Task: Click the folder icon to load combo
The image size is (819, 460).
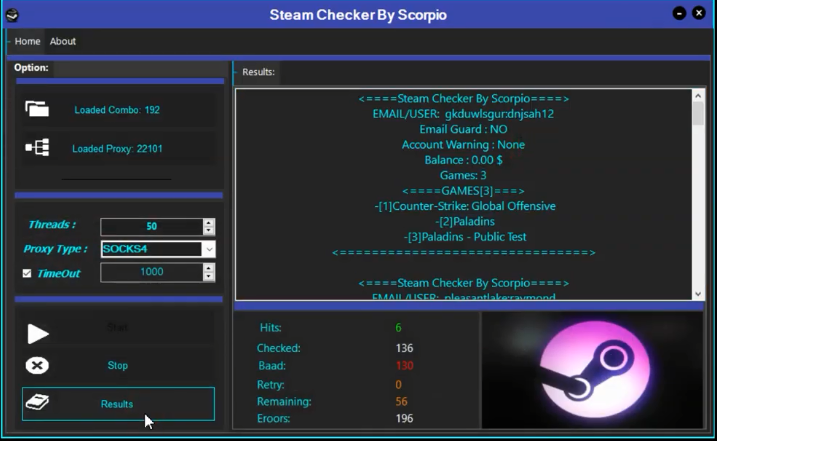Action: coord(37,109)
